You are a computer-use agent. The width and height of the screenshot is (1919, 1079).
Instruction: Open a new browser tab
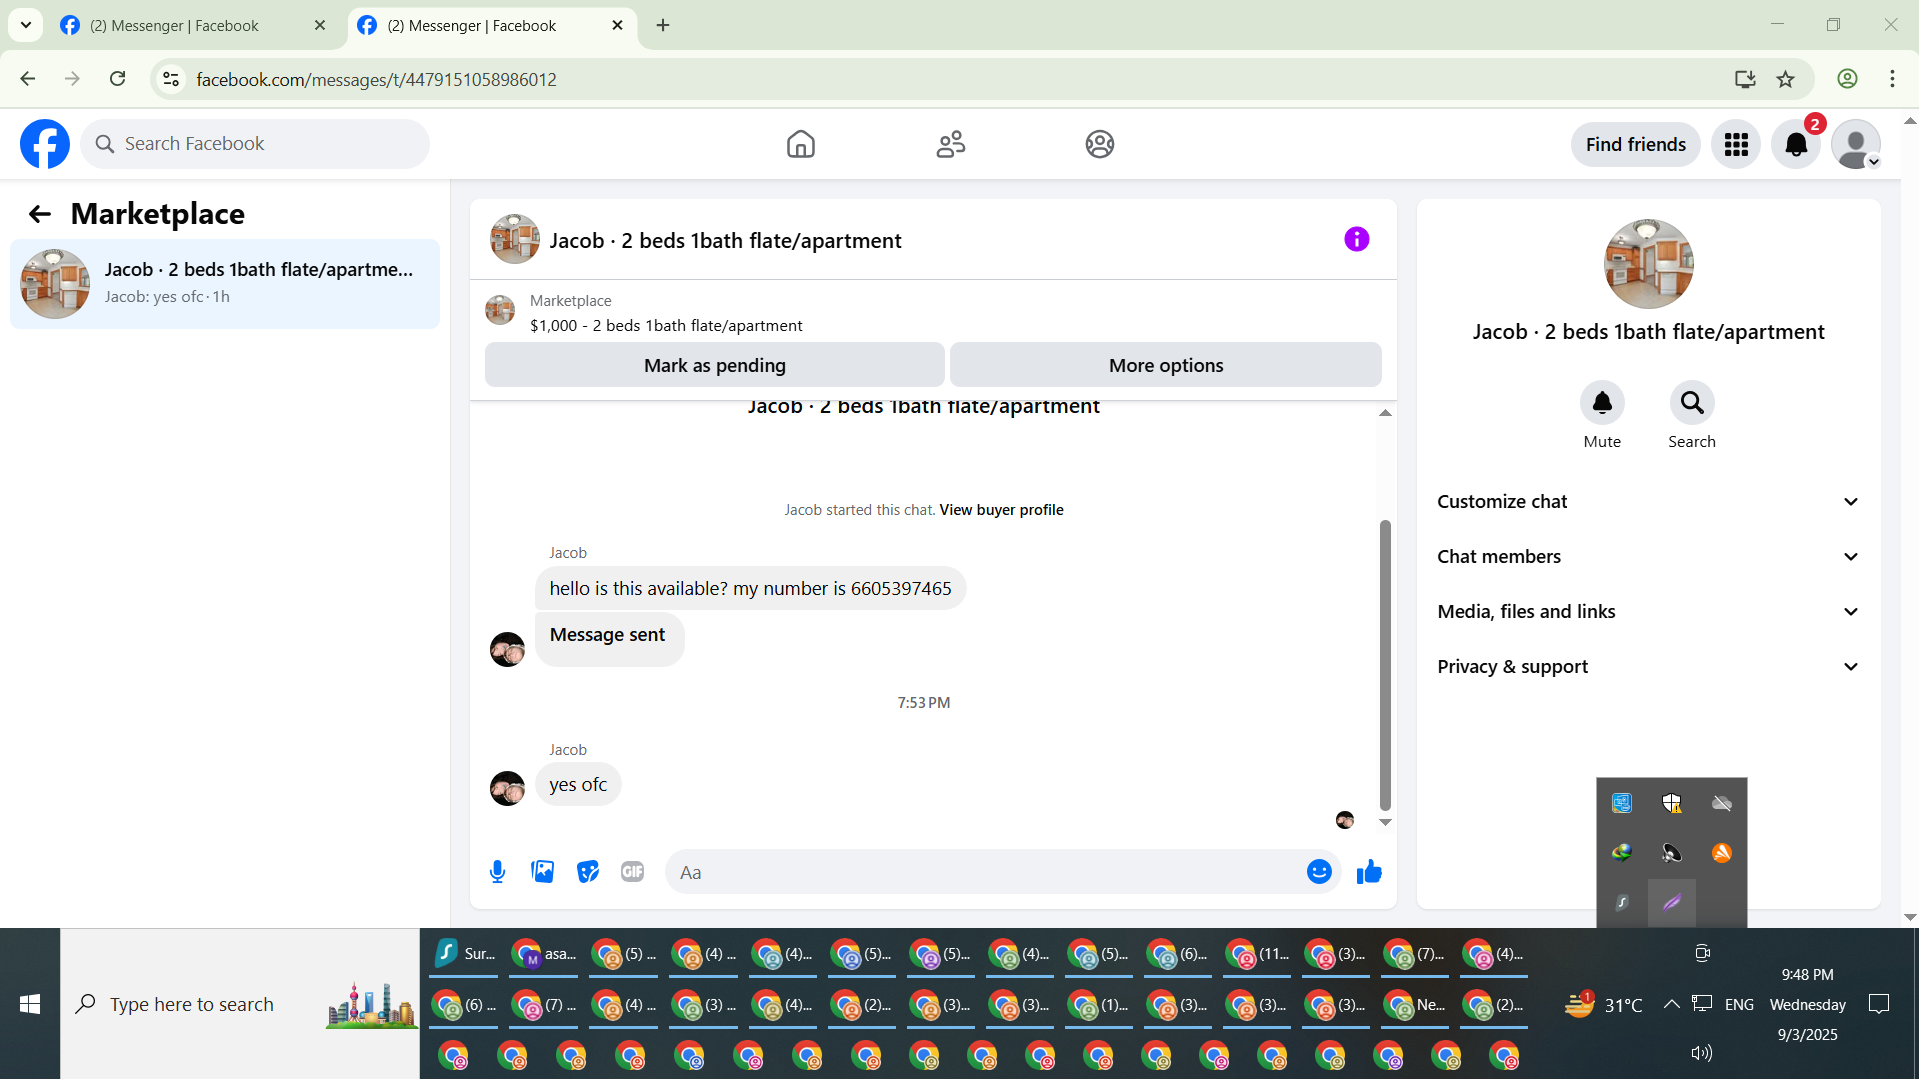tap(663, 26)
